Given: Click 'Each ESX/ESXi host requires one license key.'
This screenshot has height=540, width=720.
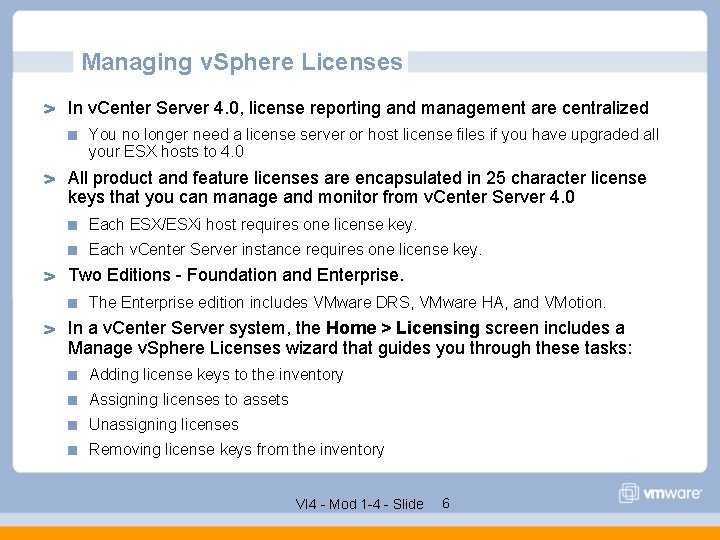Looking at the screenshot, I should point(253,225).
